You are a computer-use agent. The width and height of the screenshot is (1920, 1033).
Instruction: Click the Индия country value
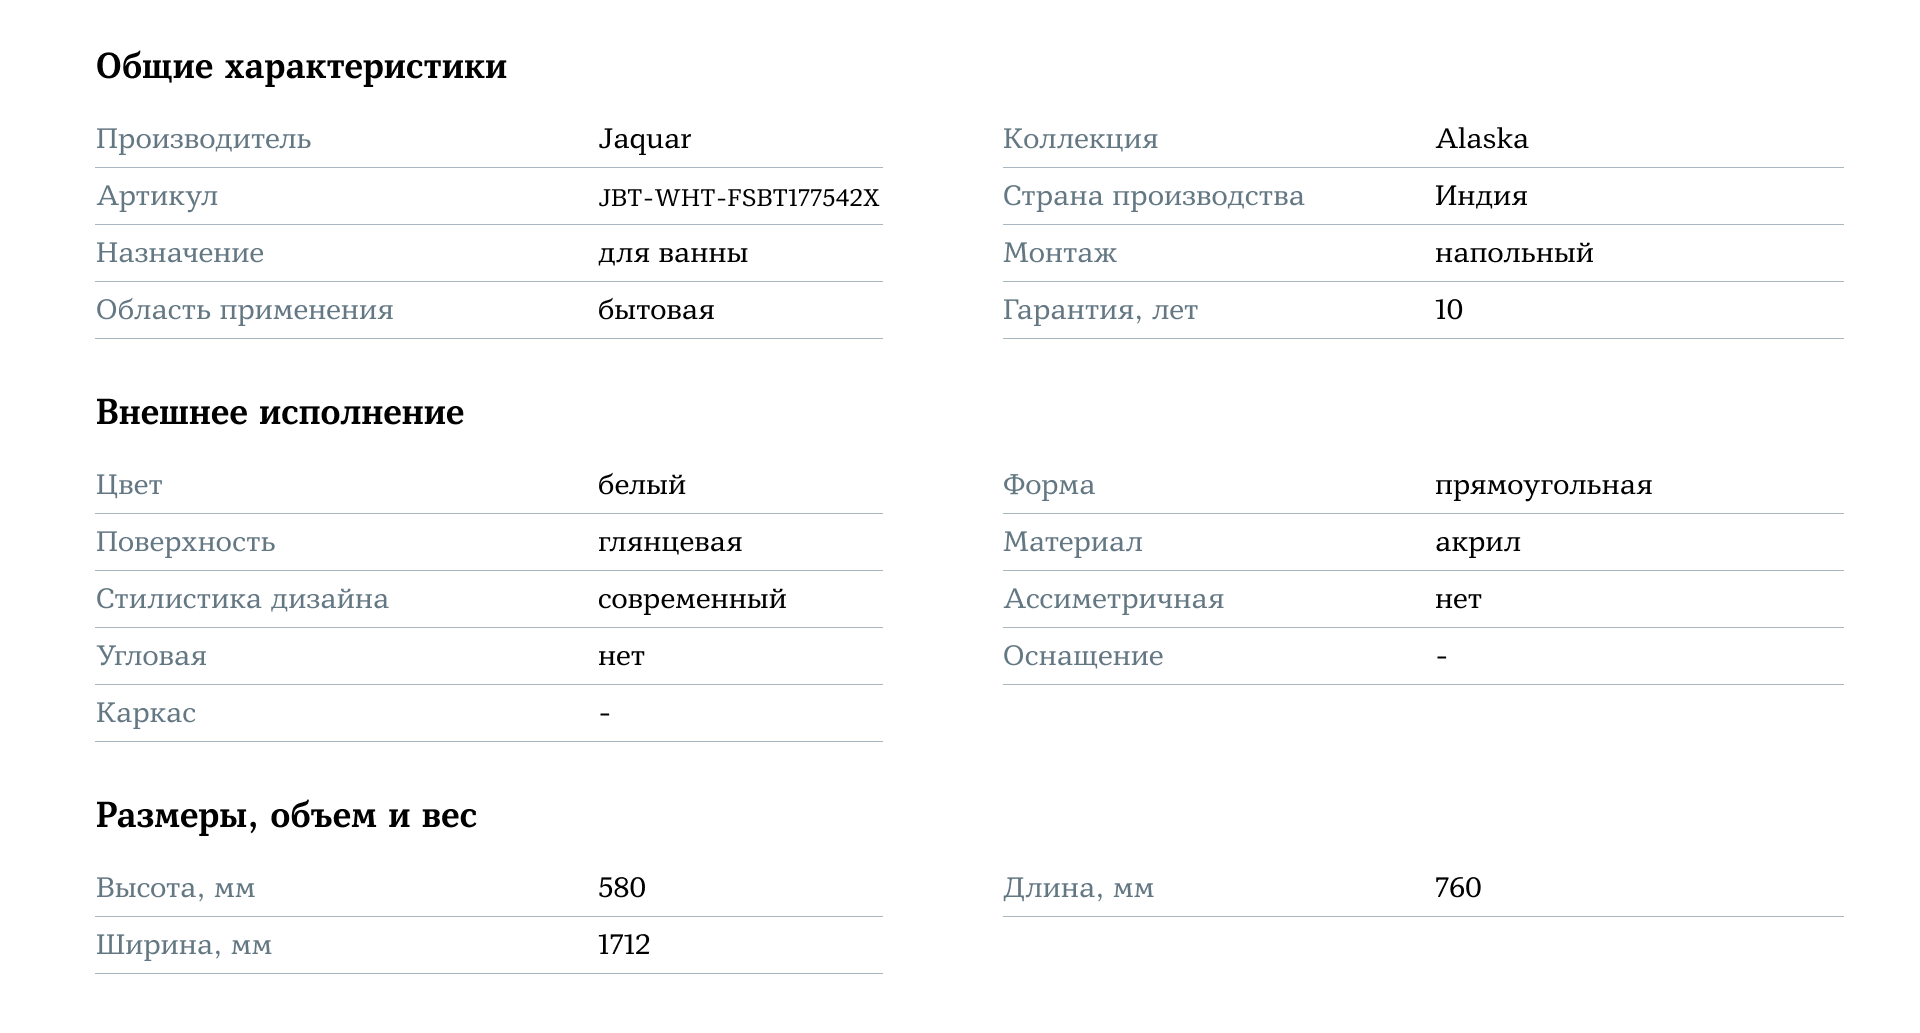[1481, 196]
